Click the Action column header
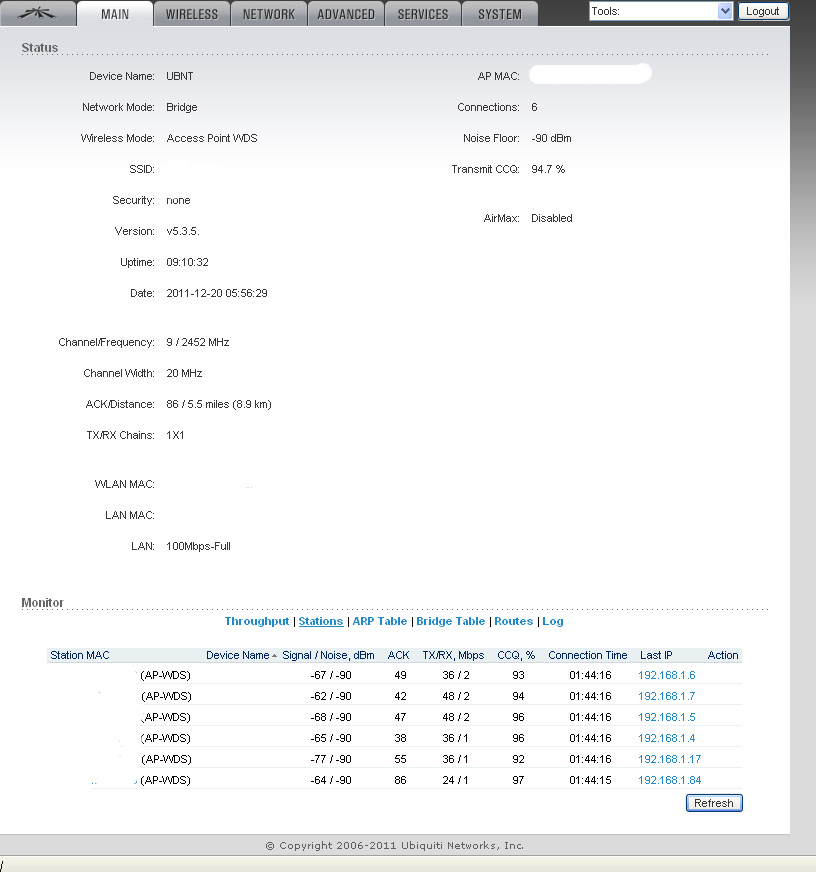Image resolution: width=816 pixels, height=872 pixels. 723,655
